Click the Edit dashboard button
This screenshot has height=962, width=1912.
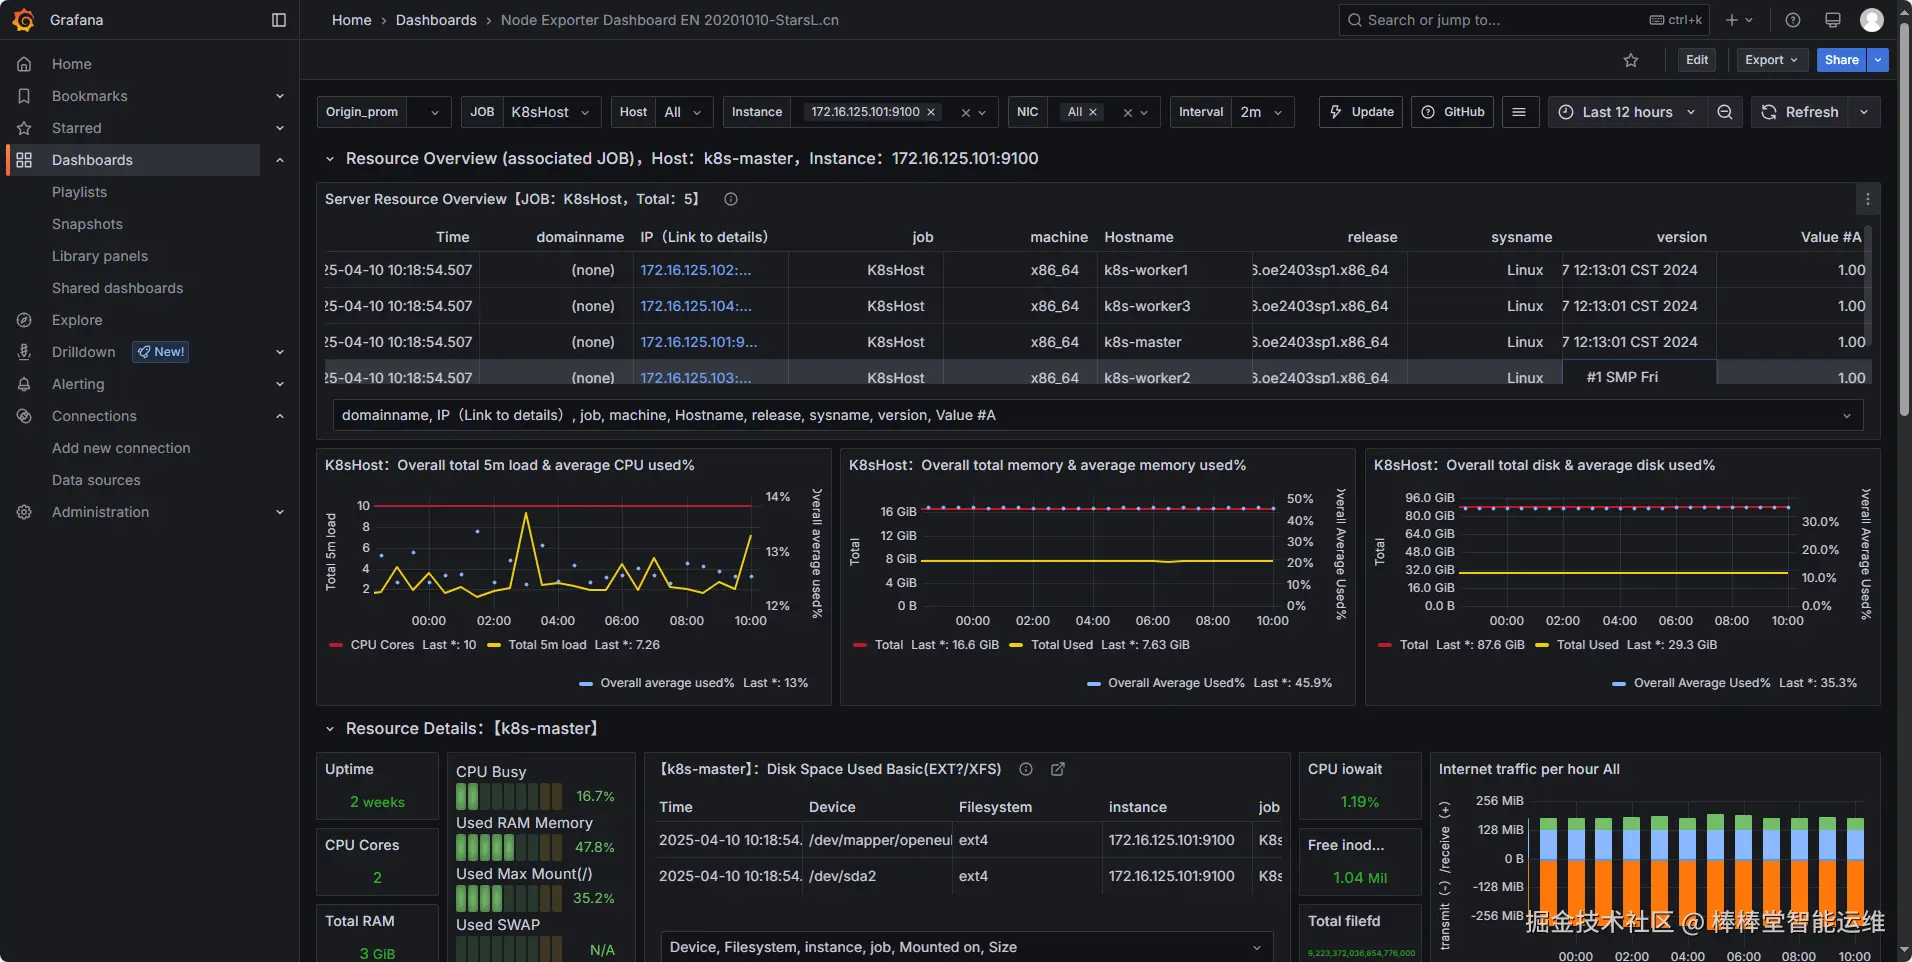(1697, 60)
